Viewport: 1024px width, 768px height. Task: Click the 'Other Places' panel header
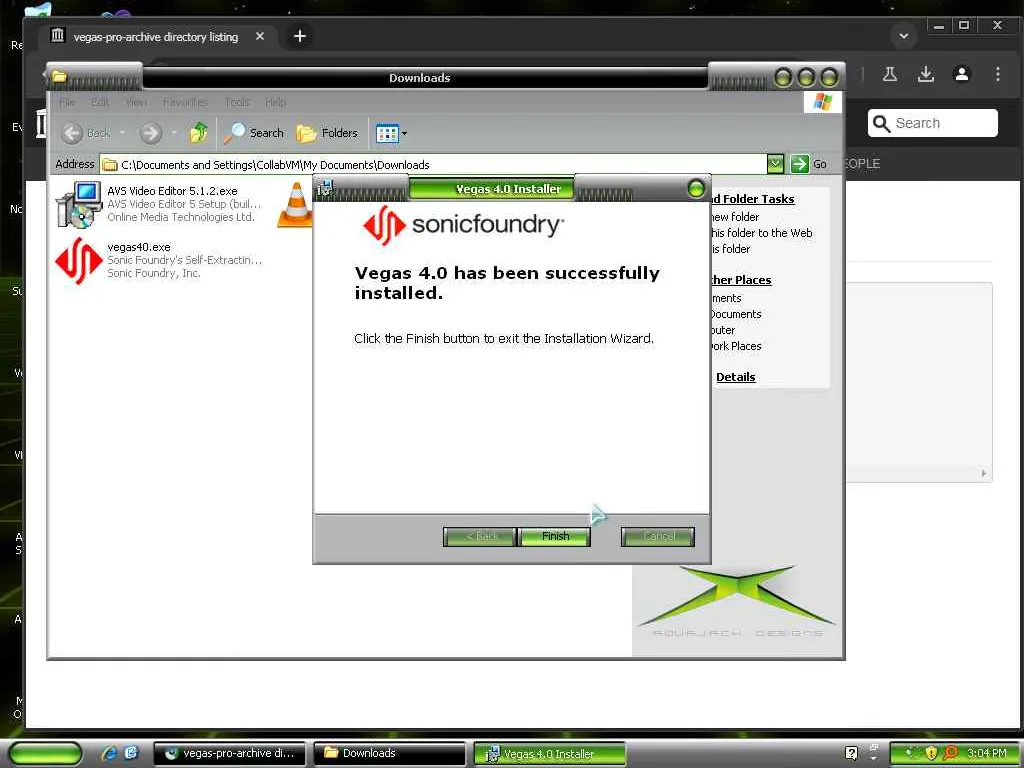click(741, 280)
